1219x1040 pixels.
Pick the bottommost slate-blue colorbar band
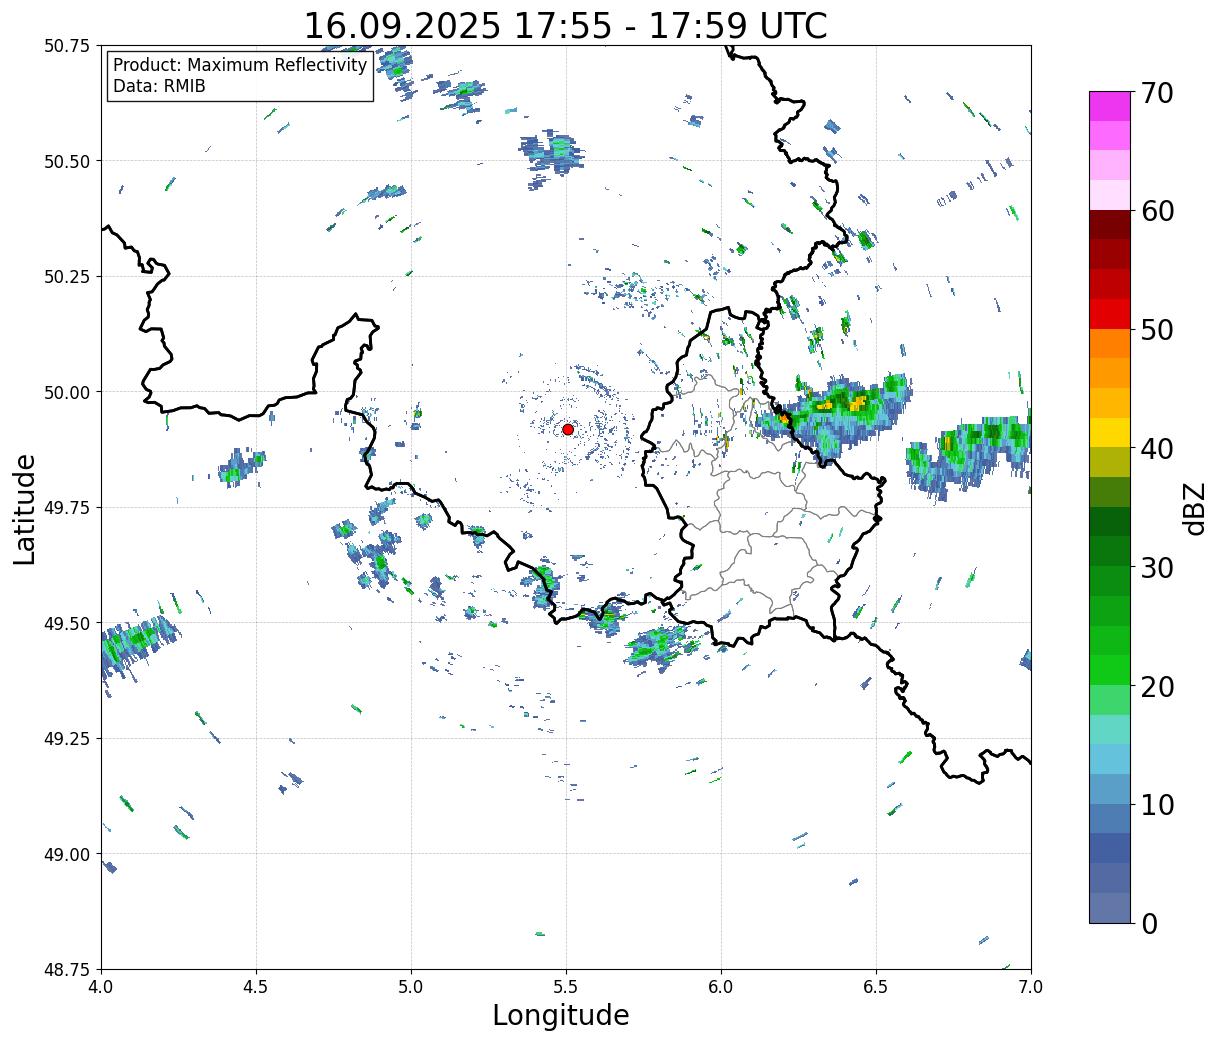[x=1110, y=907]
